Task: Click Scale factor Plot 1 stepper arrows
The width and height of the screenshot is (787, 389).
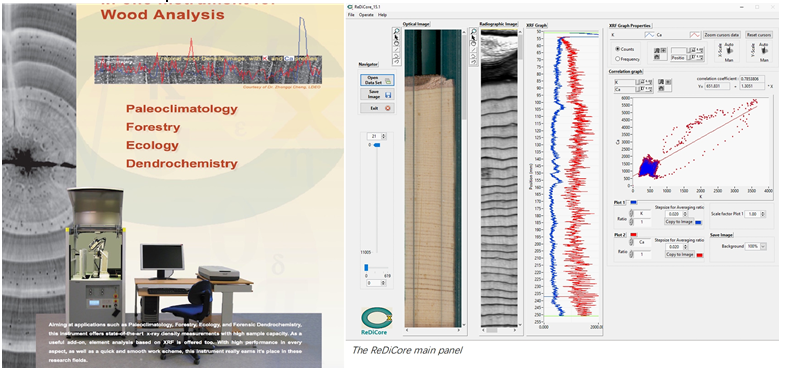Action: (763, 214)
